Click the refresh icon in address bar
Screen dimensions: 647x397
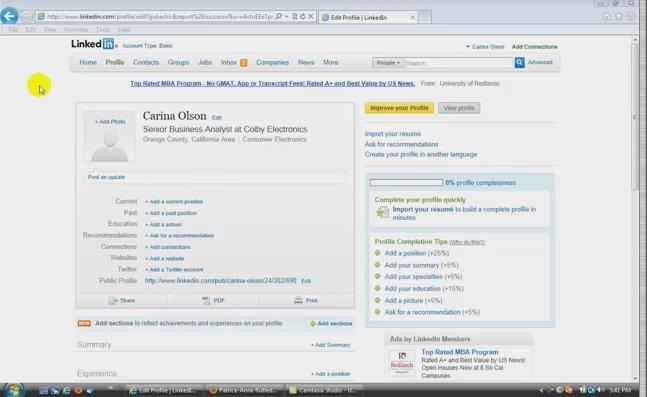click(303, 17)
